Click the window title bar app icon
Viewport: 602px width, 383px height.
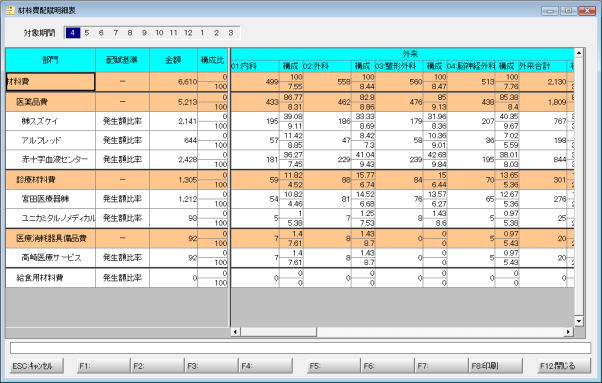point(10,10)
